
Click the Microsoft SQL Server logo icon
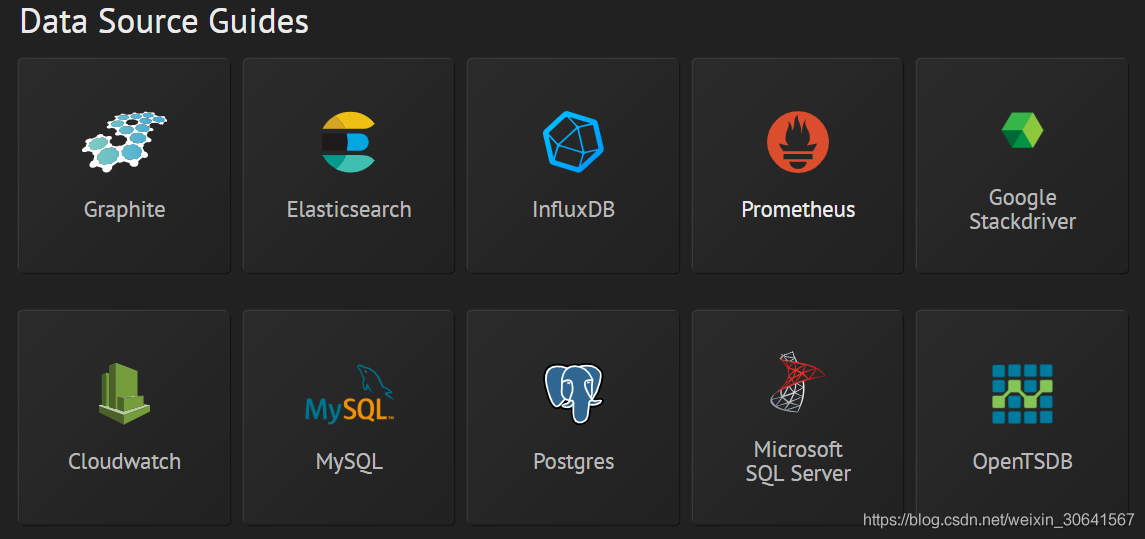[x=796, y=382]
